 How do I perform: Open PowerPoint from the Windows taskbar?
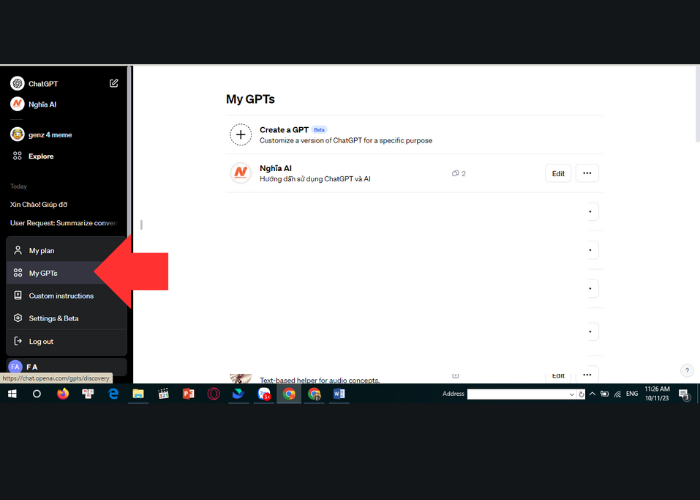tap(187, 394)
